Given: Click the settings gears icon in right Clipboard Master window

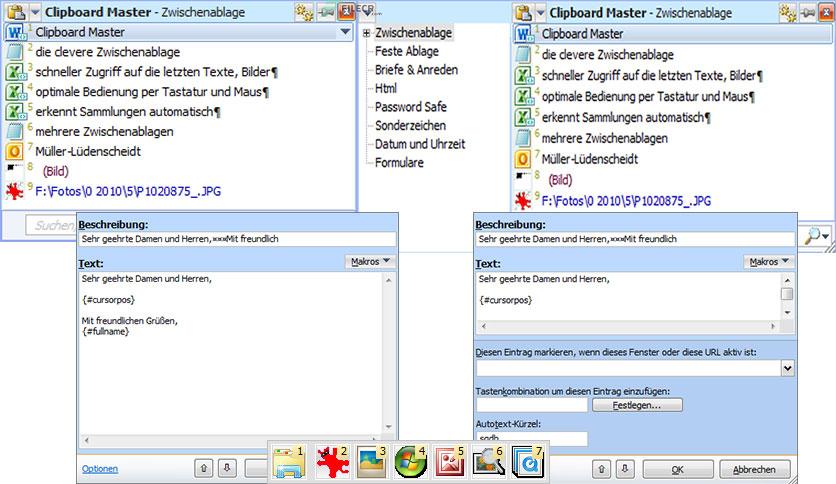Looking at the screenshot, I should point(787,13).
